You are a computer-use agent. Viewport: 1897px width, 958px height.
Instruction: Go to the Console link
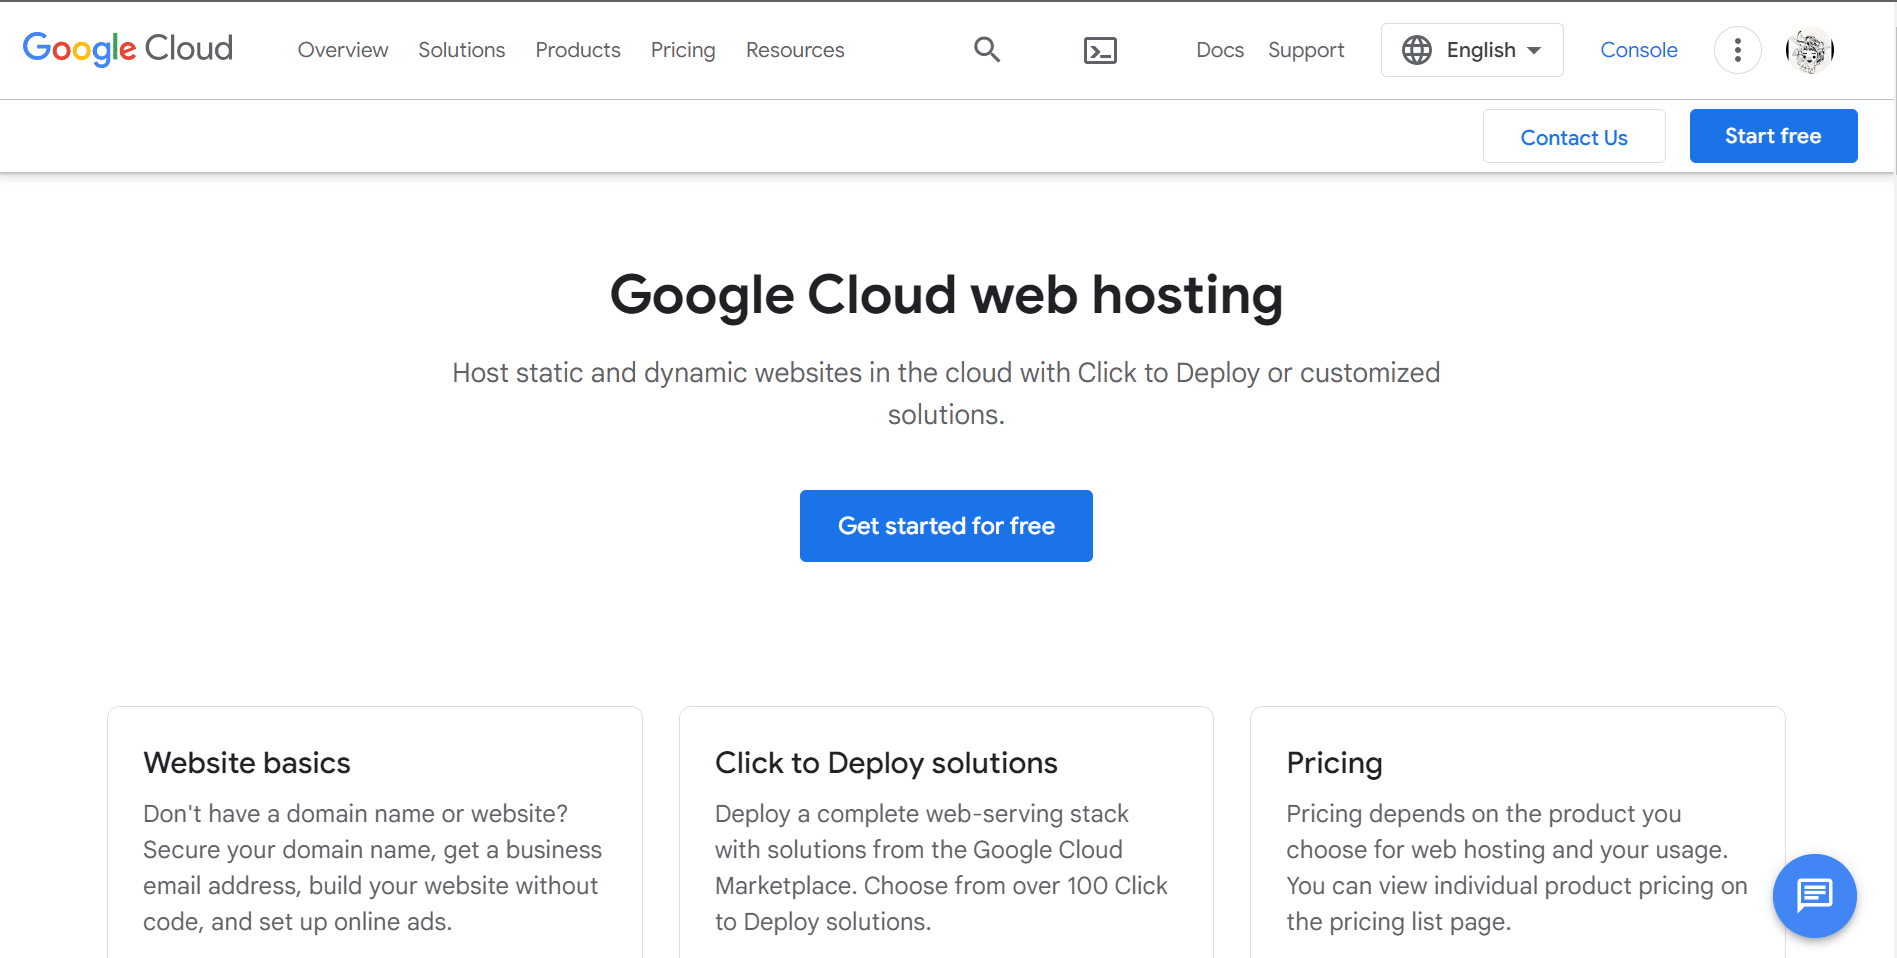click(1638, 50)
